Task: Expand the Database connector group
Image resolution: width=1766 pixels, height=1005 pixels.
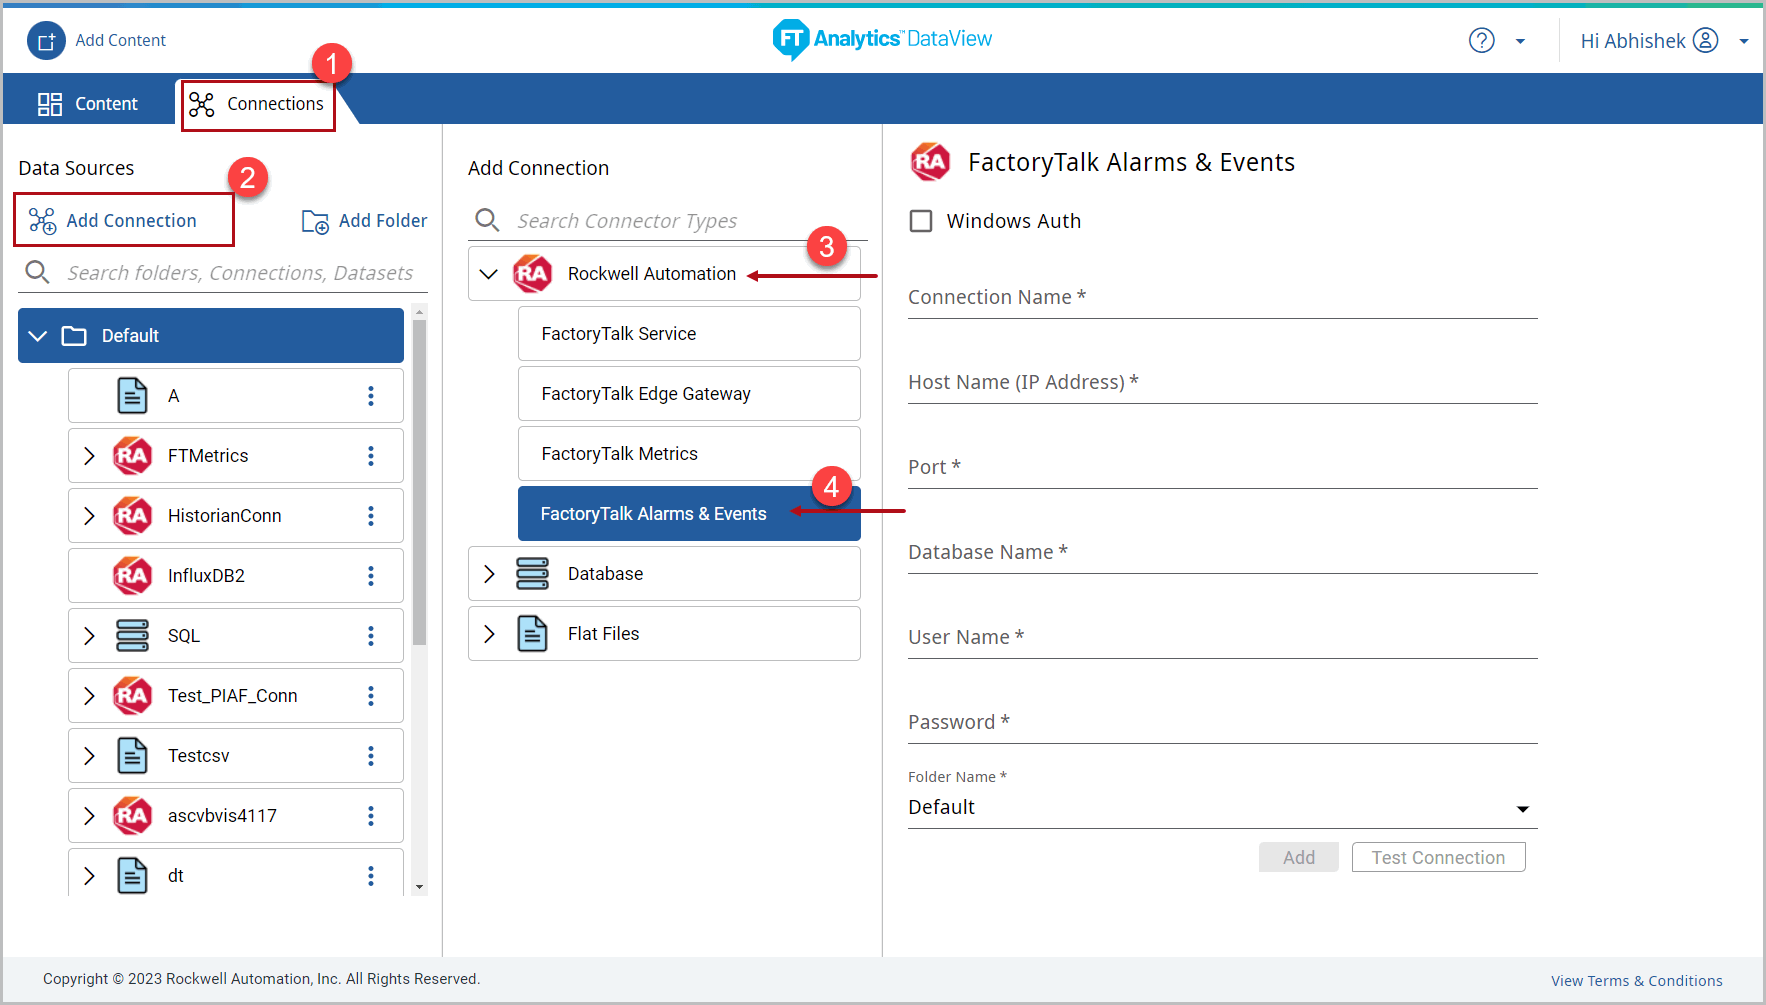Action: point(489,574)
